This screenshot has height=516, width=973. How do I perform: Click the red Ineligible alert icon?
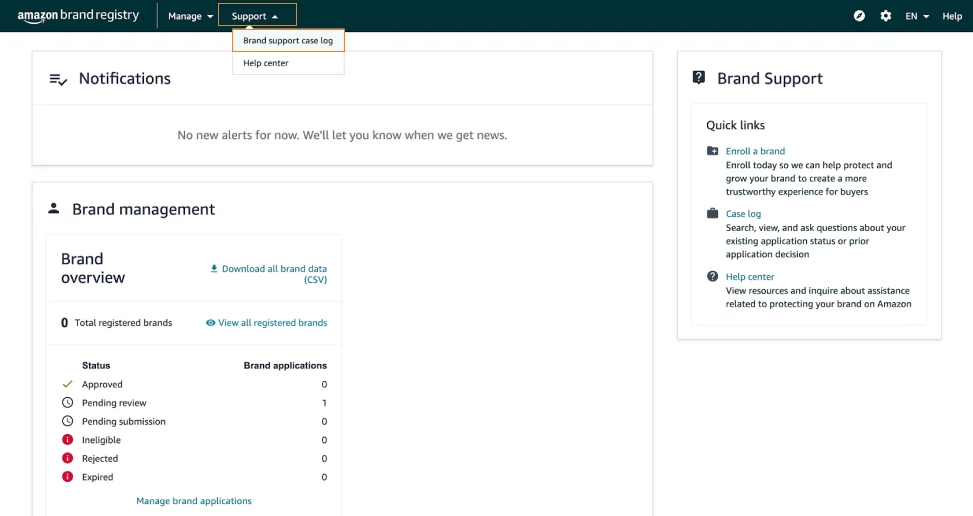pos(68,440)
